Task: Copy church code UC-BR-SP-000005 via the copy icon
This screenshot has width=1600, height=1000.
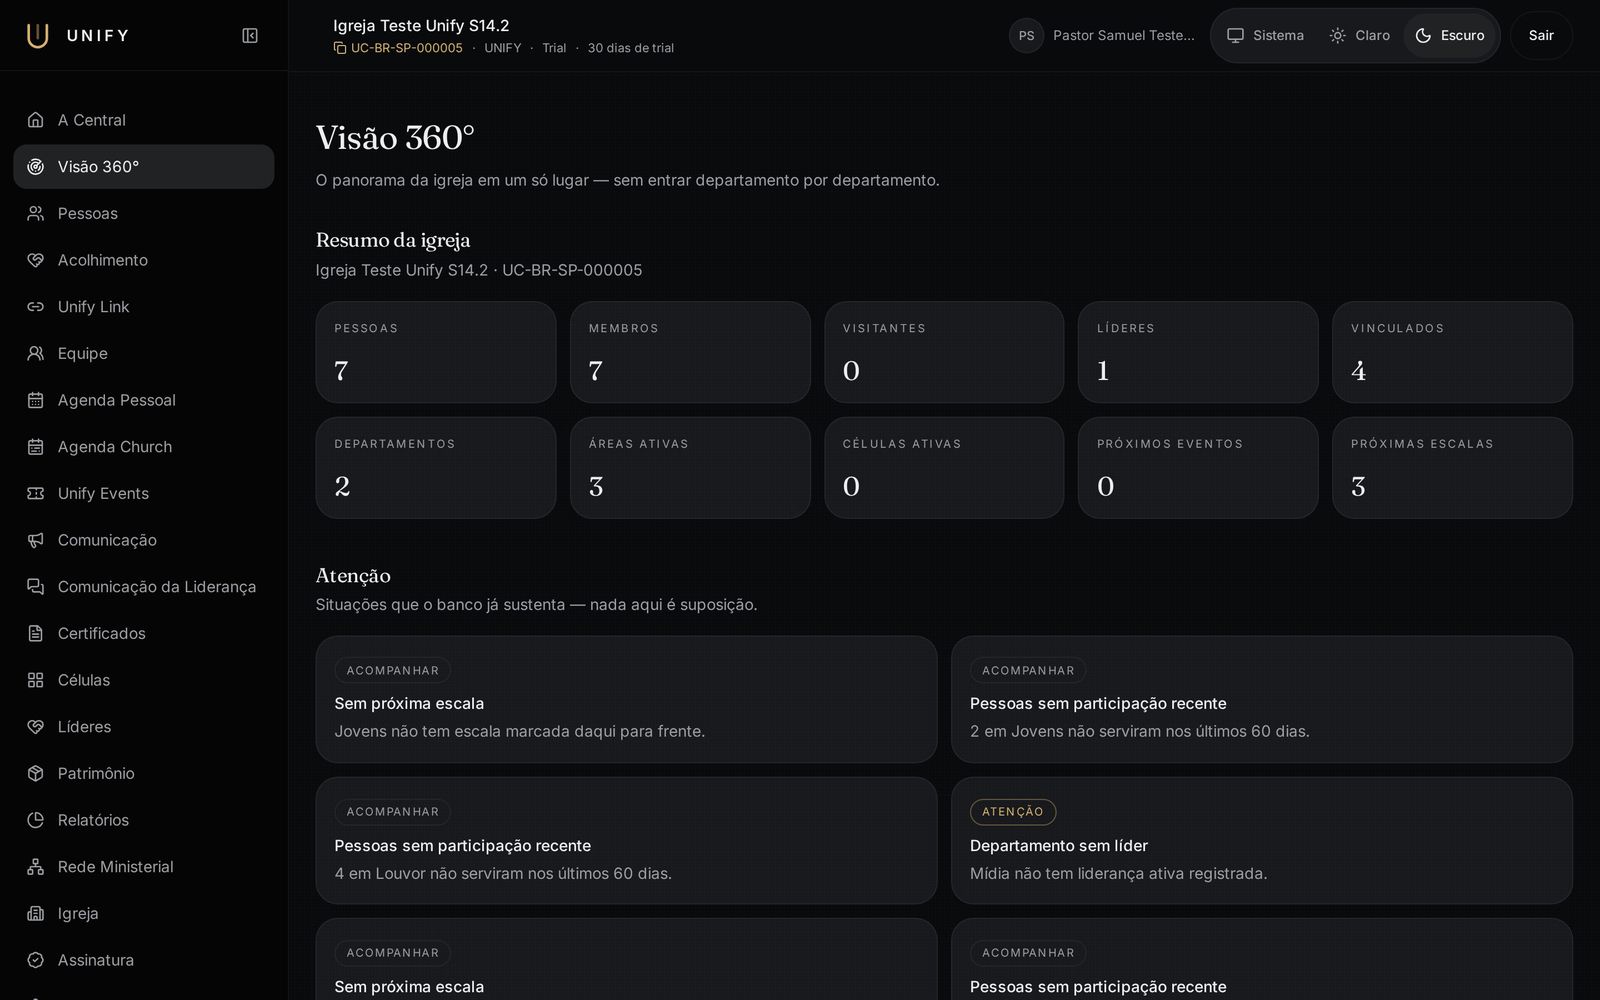Action: point(340,48)
